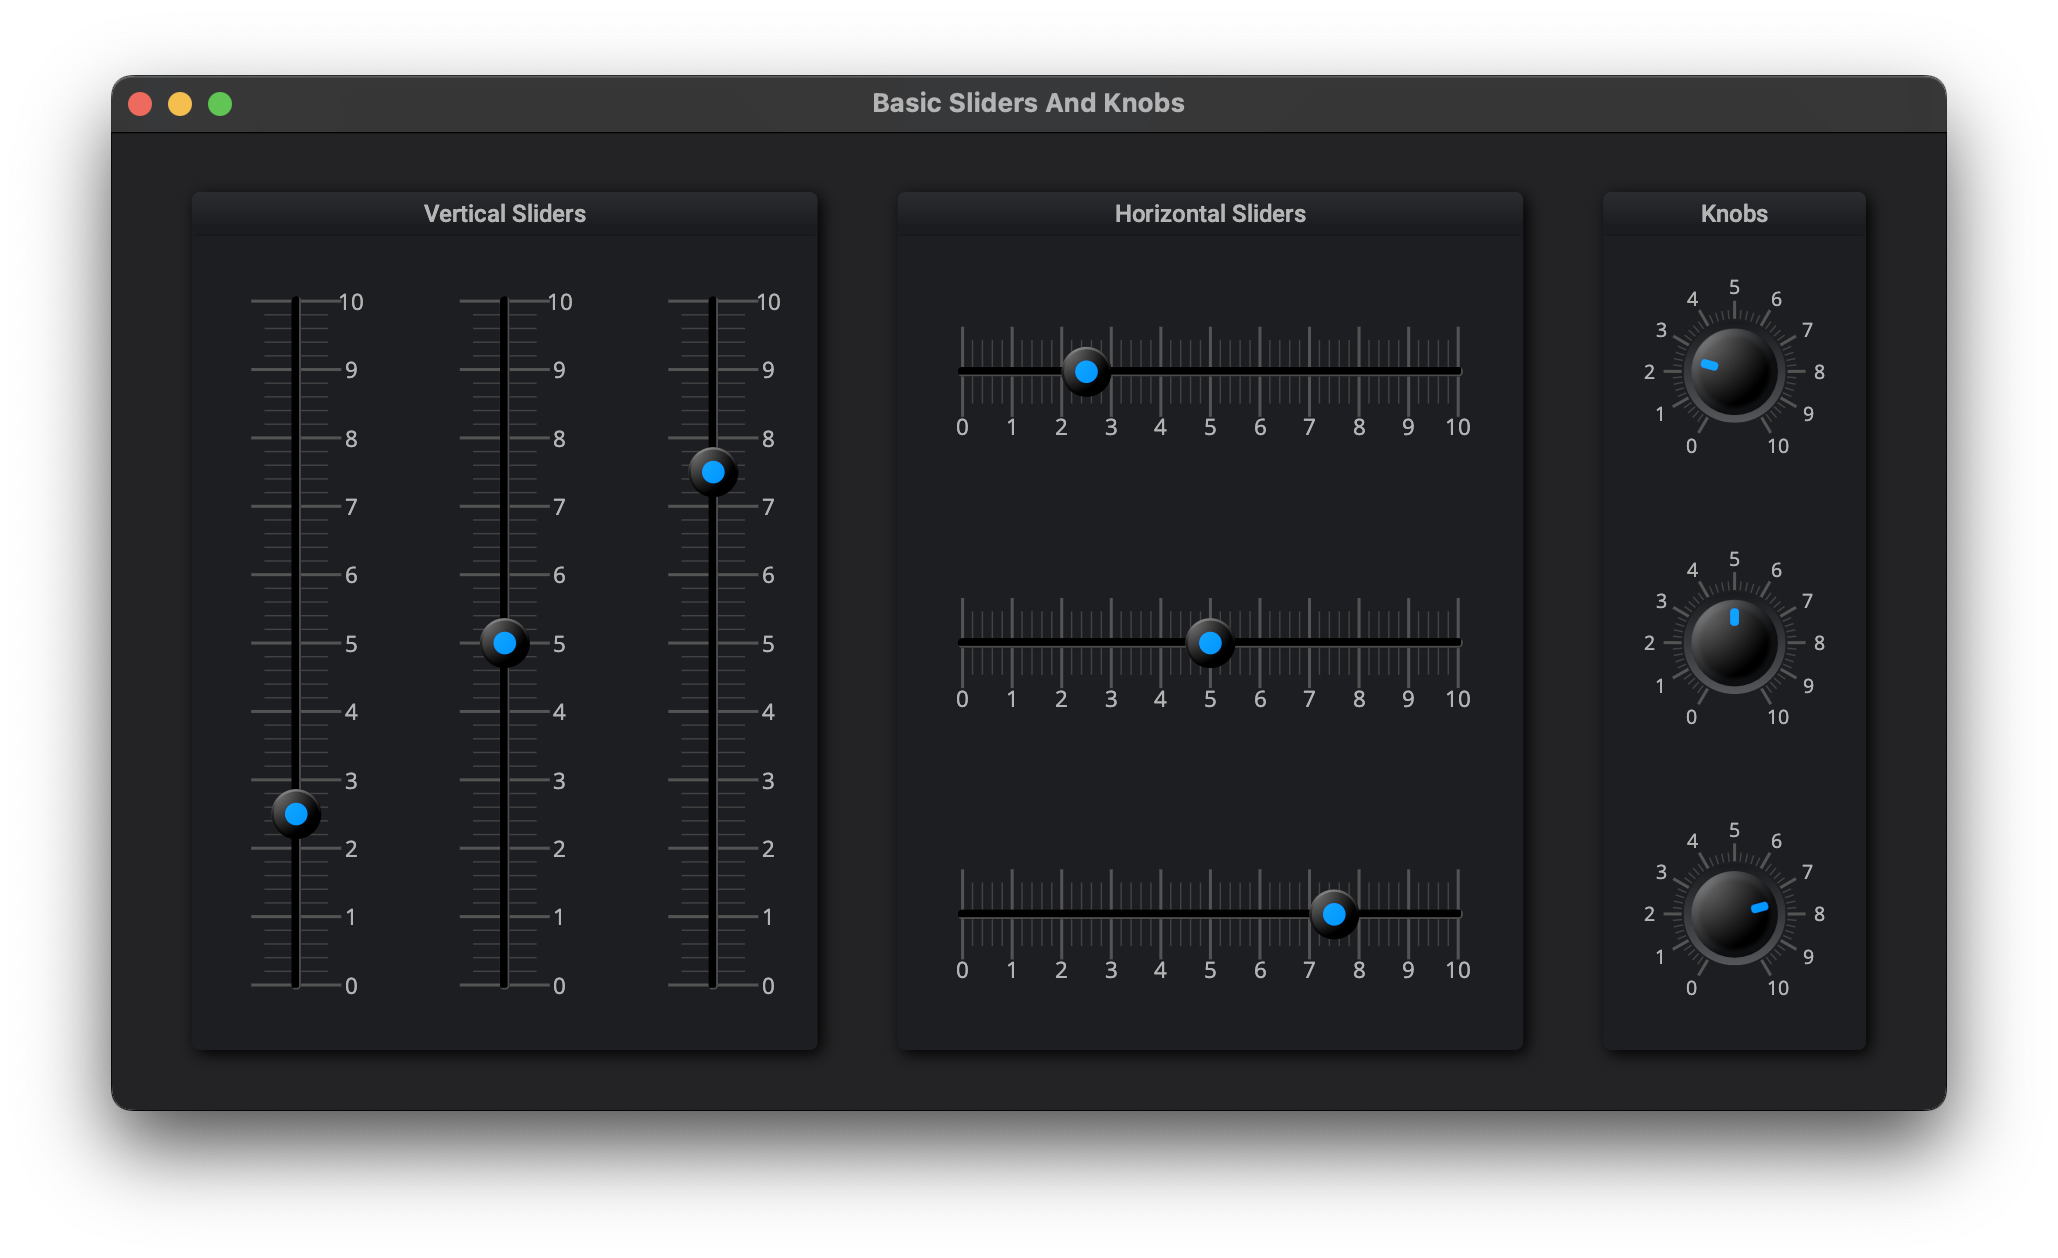Screen dimensions: 2058x1258
Task: Click the middle vertical slider handle at 5
Action: click(x=505, y=643)
